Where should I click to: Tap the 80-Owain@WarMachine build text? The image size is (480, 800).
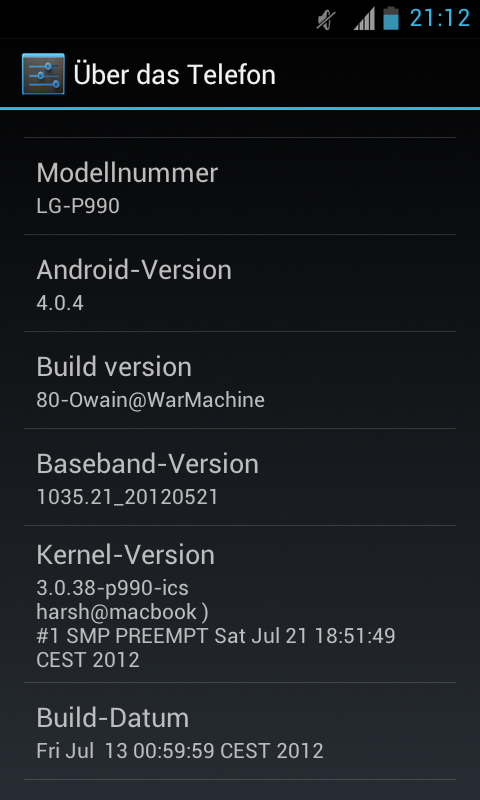click(150, 400)
